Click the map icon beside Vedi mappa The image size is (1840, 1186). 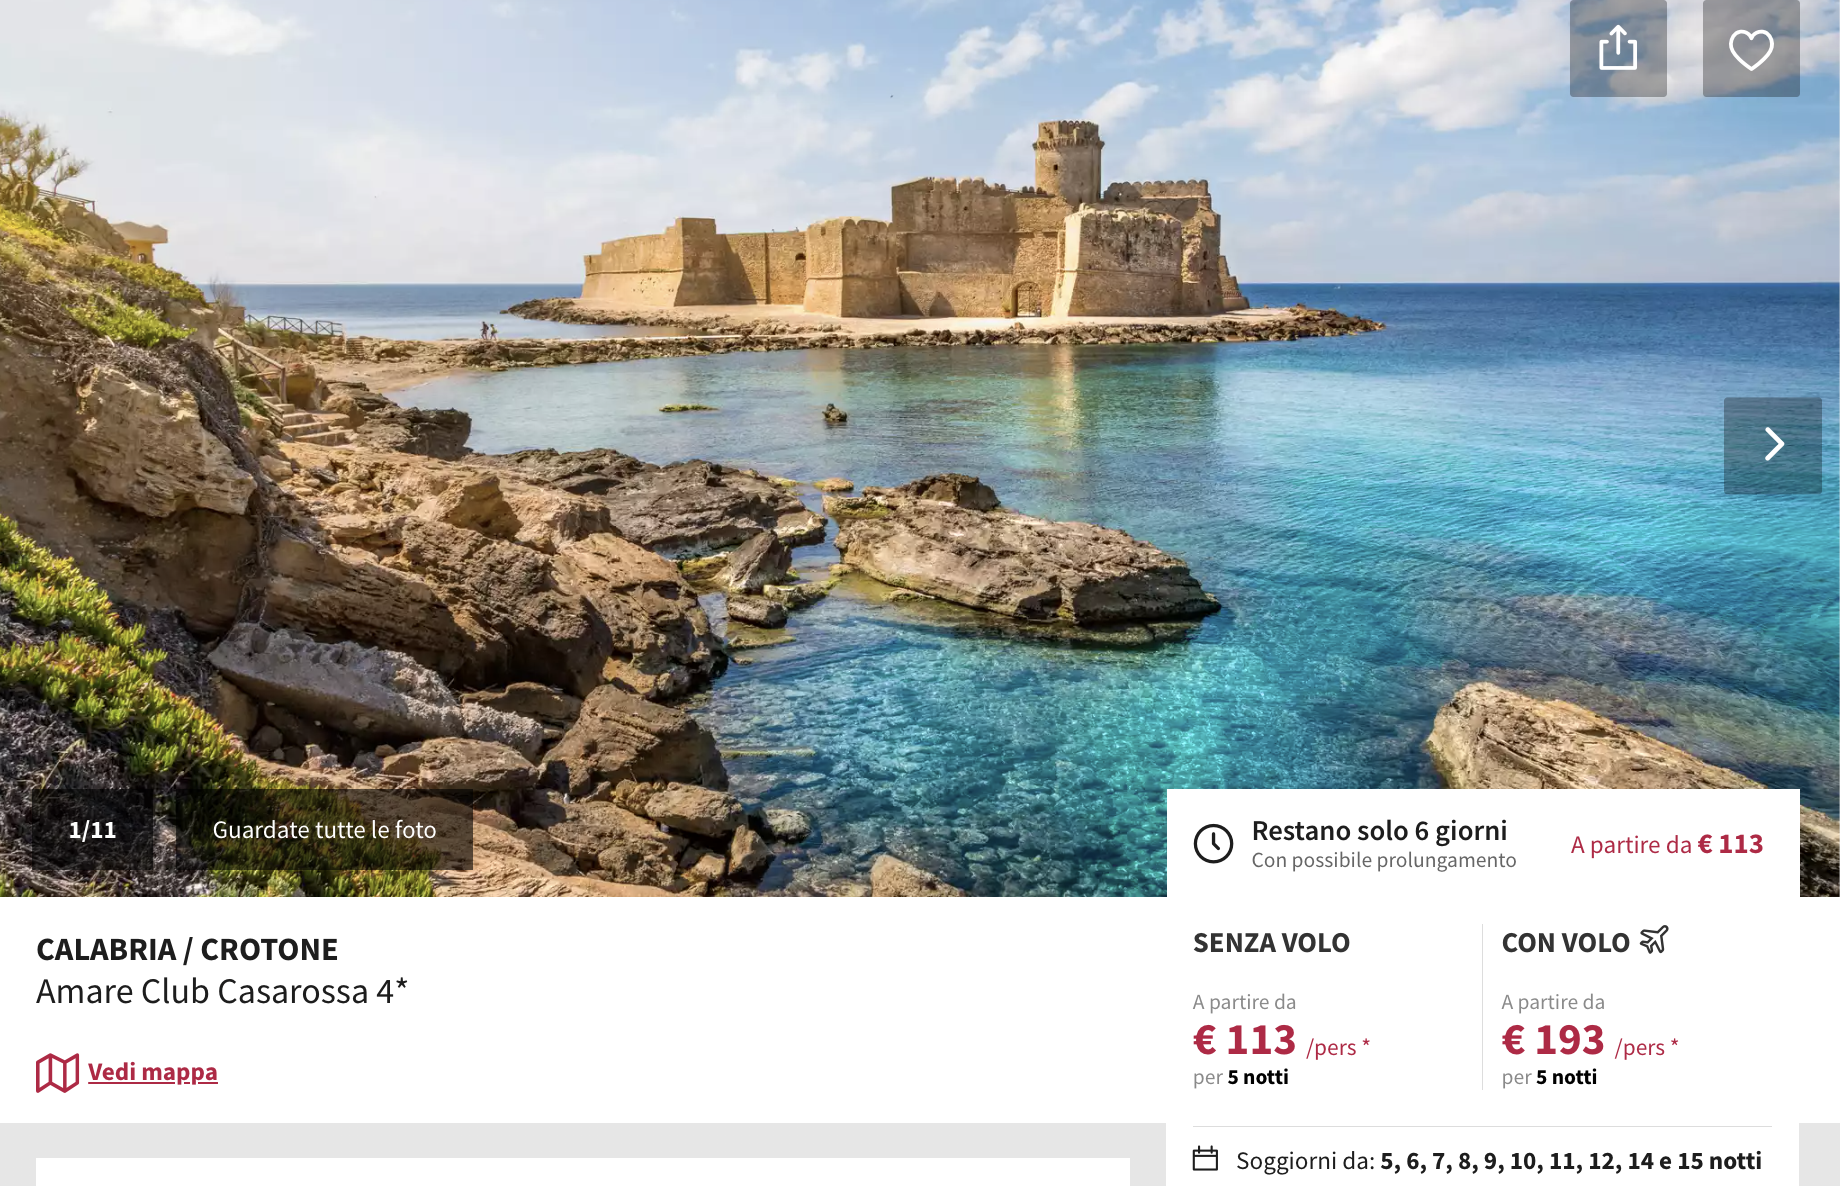(57, 1073)
